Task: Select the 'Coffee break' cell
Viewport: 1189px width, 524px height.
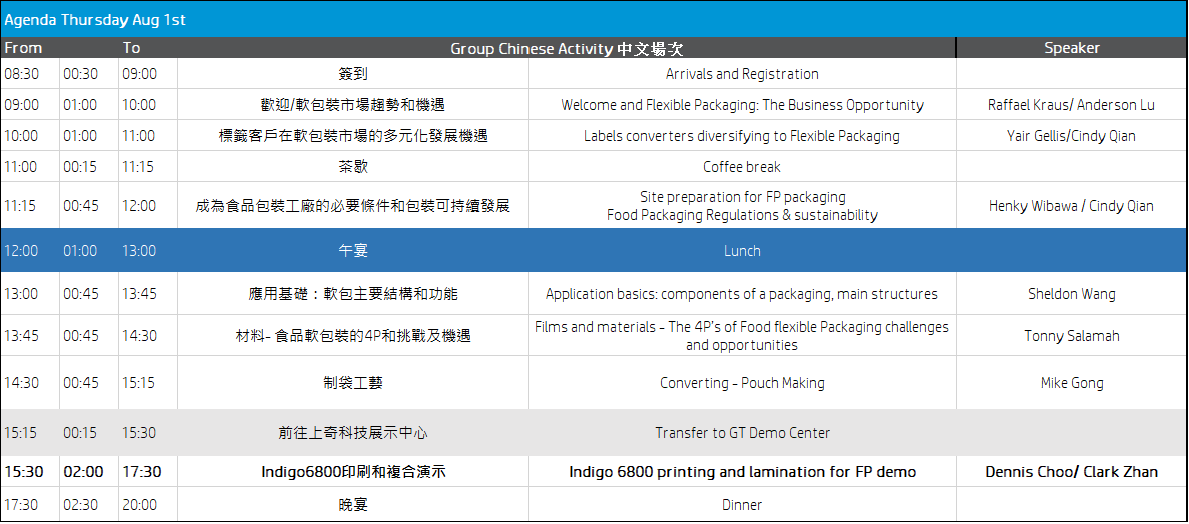Action: point(742,167)
